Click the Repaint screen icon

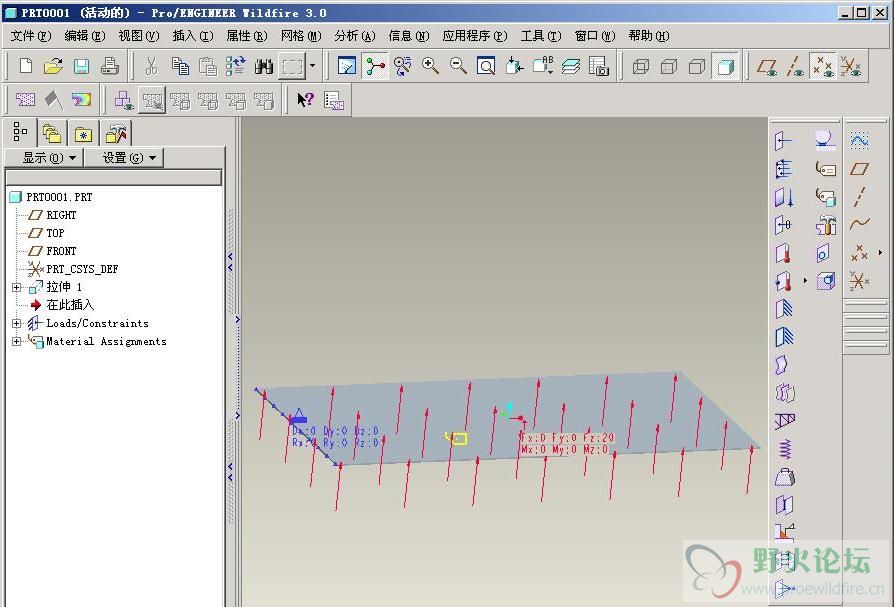click(x=347, y=66)
